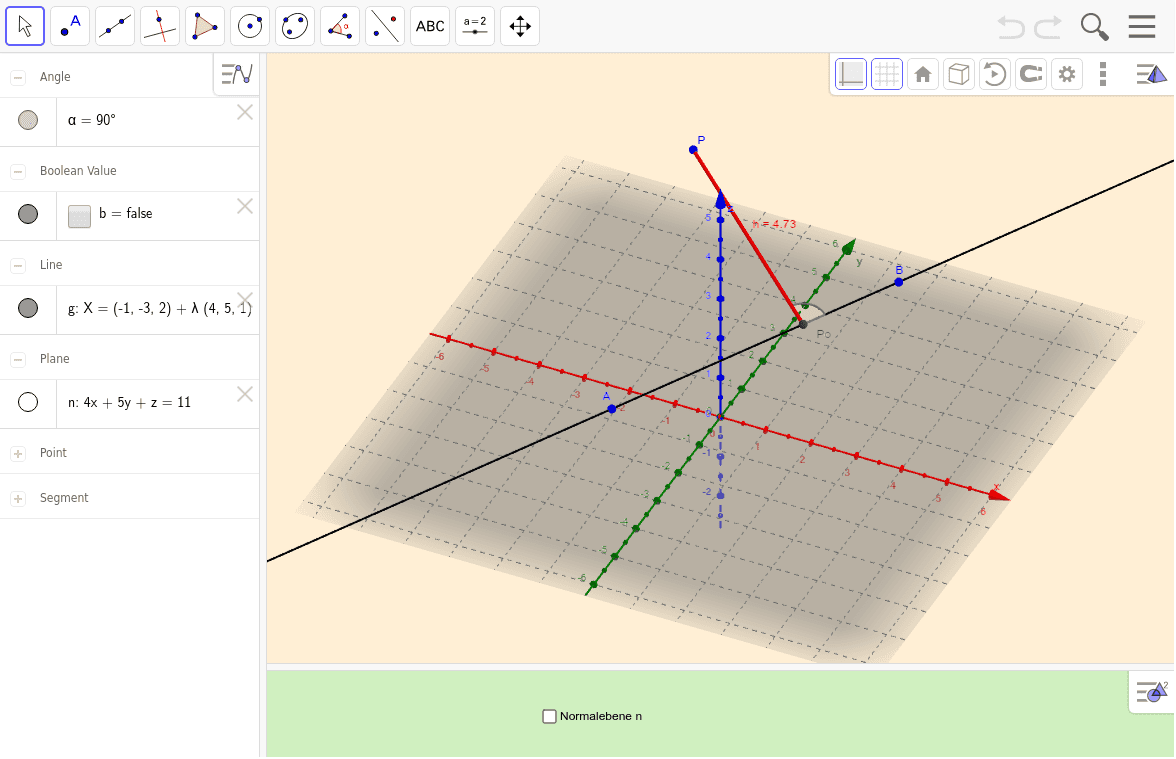
Task: Select the Move arrow tool
Action: [25, 26]
